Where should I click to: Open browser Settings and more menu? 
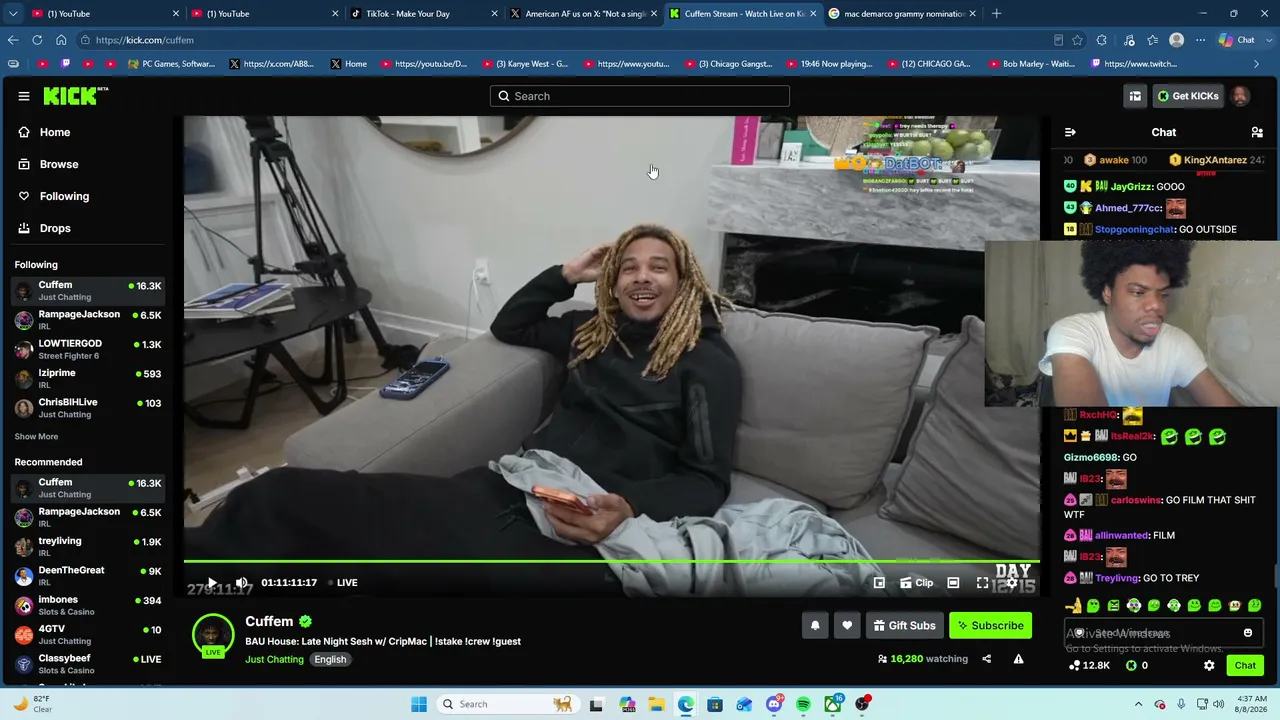pyautogui.click(x=1199, y=40)
